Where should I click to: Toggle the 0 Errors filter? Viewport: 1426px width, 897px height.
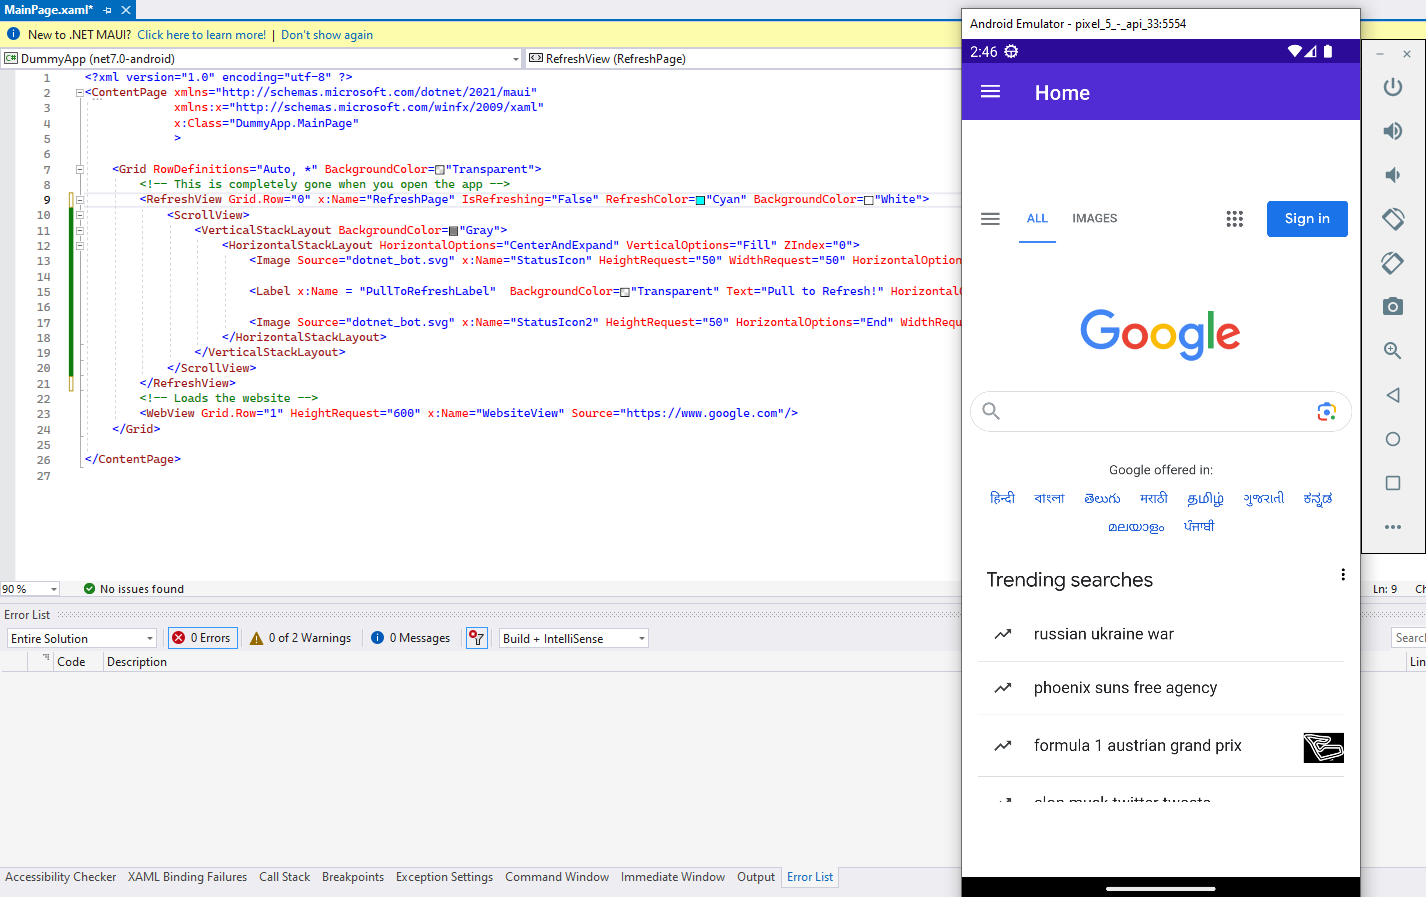(x=202, y=637)
